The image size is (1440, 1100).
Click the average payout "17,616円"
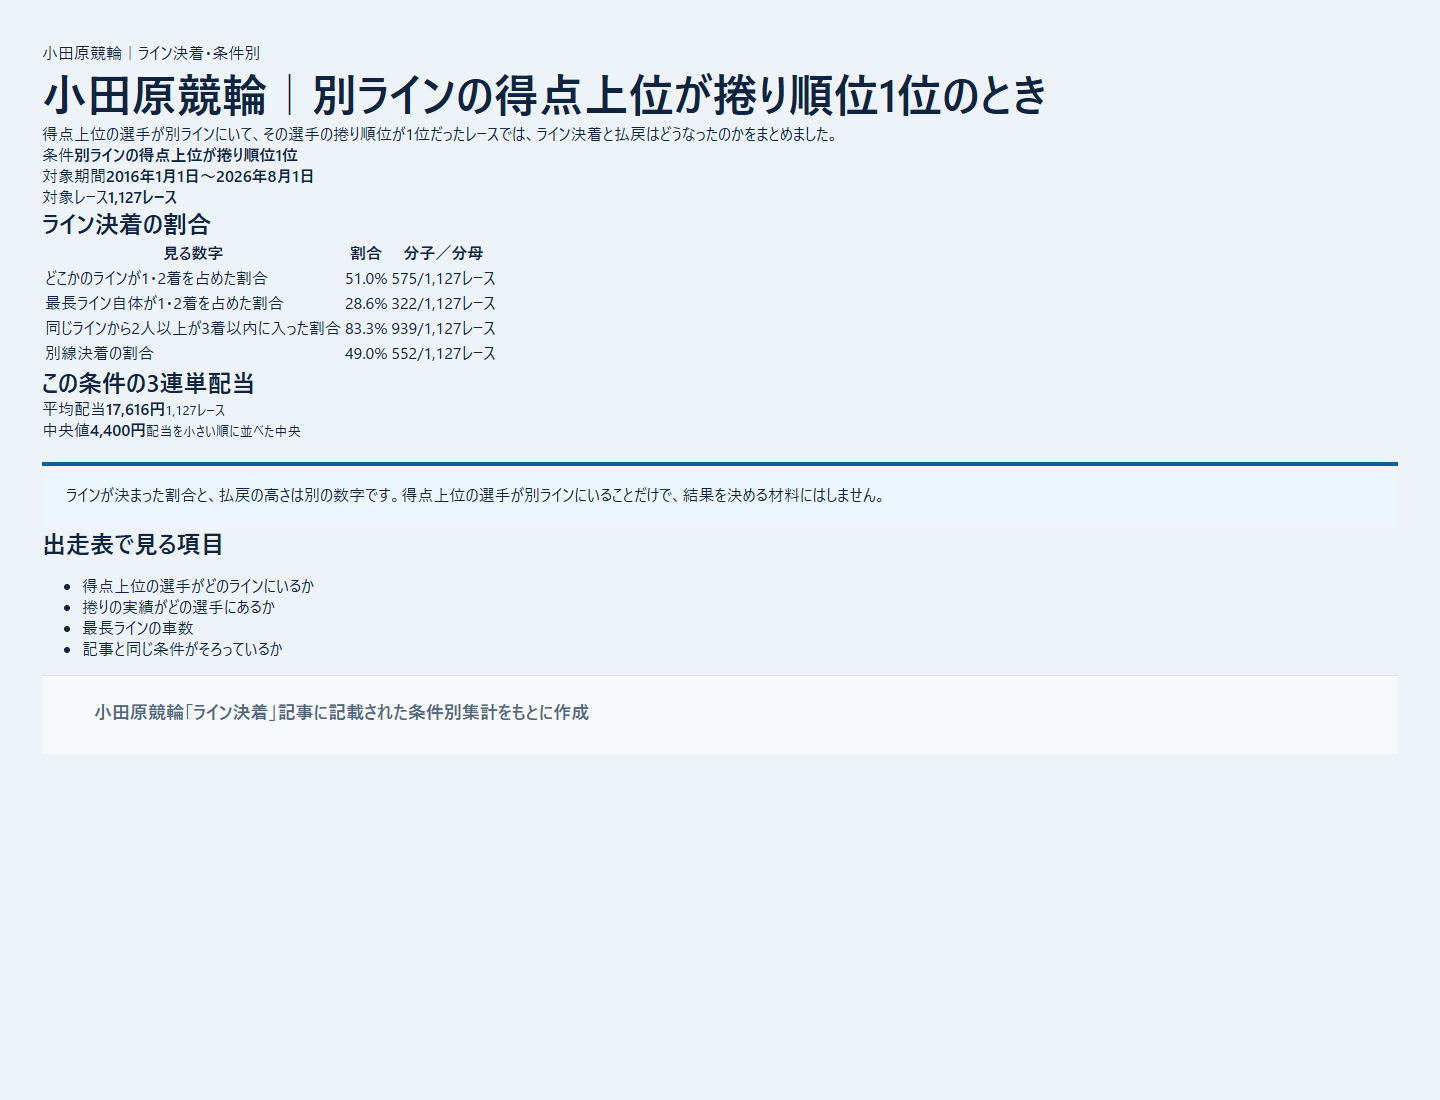tap(135, 410)
